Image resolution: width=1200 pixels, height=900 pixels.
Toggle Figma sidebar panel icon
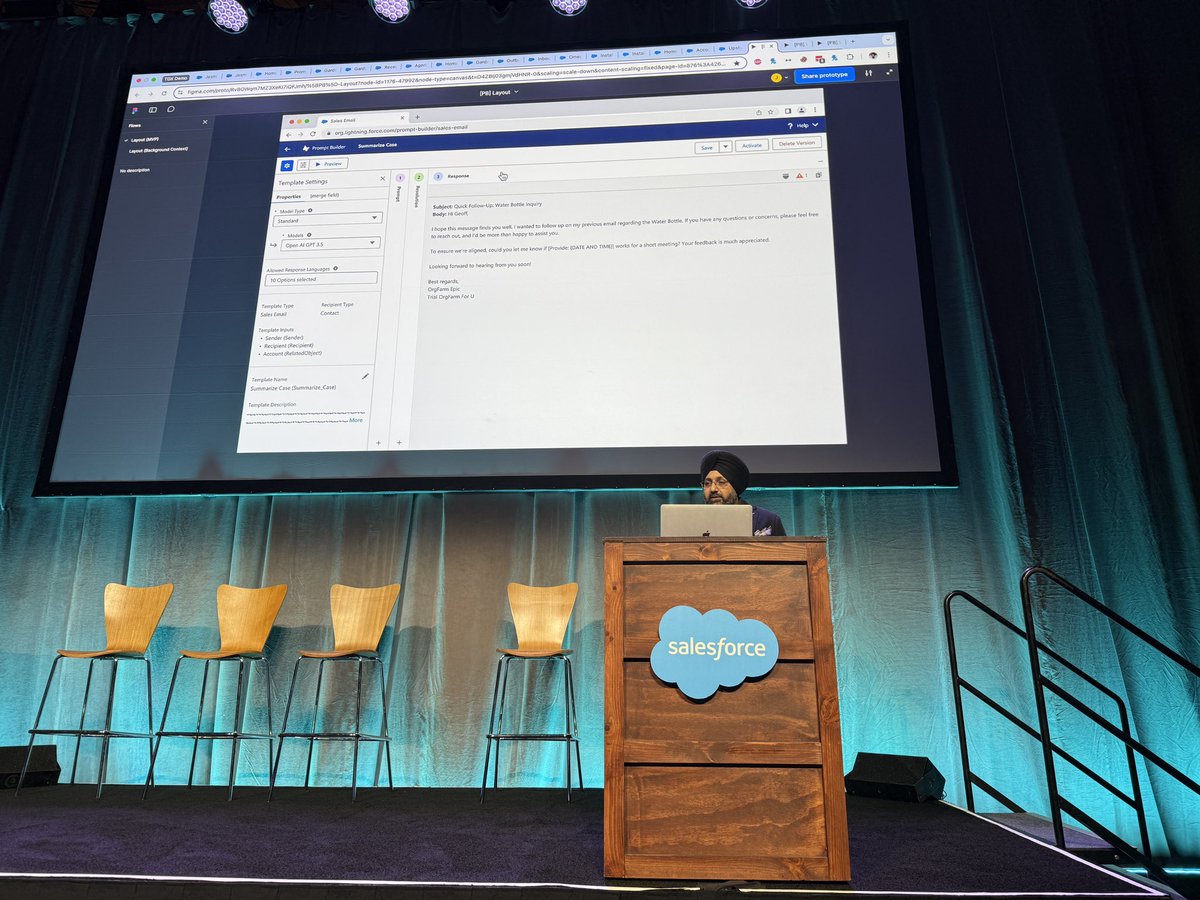(153, 109)
